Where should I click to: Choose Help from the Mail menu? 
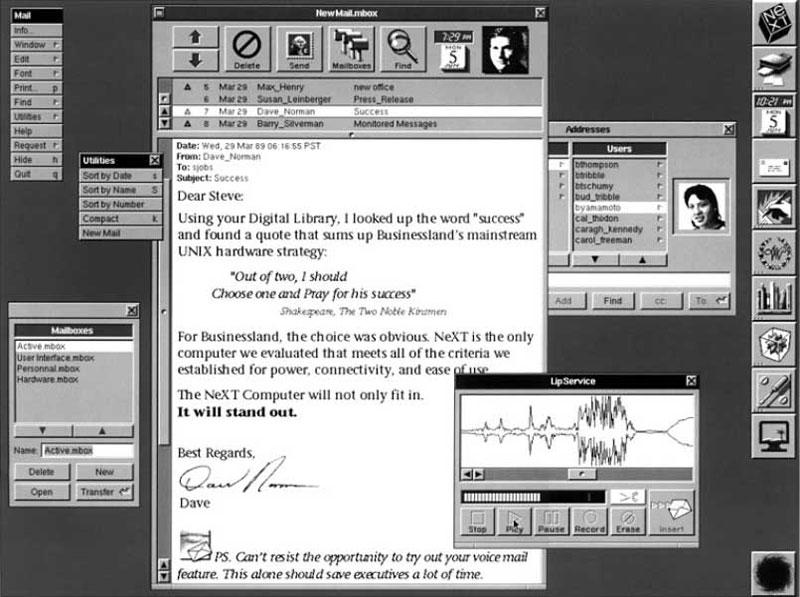(36, 131)
